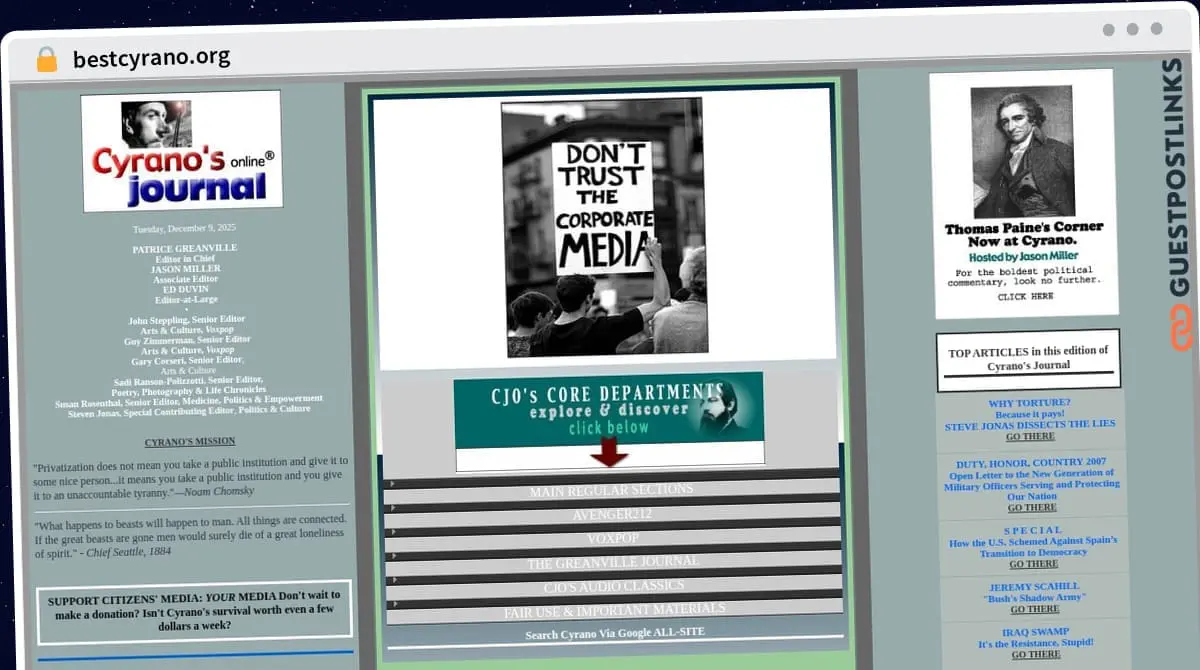Click the Susan Rosenthal, Senior Editor line
Viewport: 1200px width, 670px height.
tap(189, 399)
